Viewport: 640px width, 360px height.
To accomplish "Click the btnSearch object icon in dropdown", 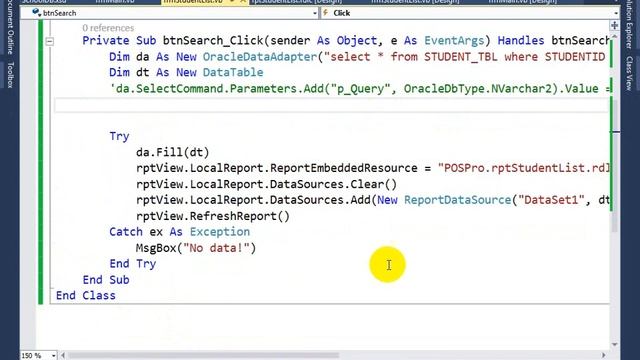I will pos(36,13).
